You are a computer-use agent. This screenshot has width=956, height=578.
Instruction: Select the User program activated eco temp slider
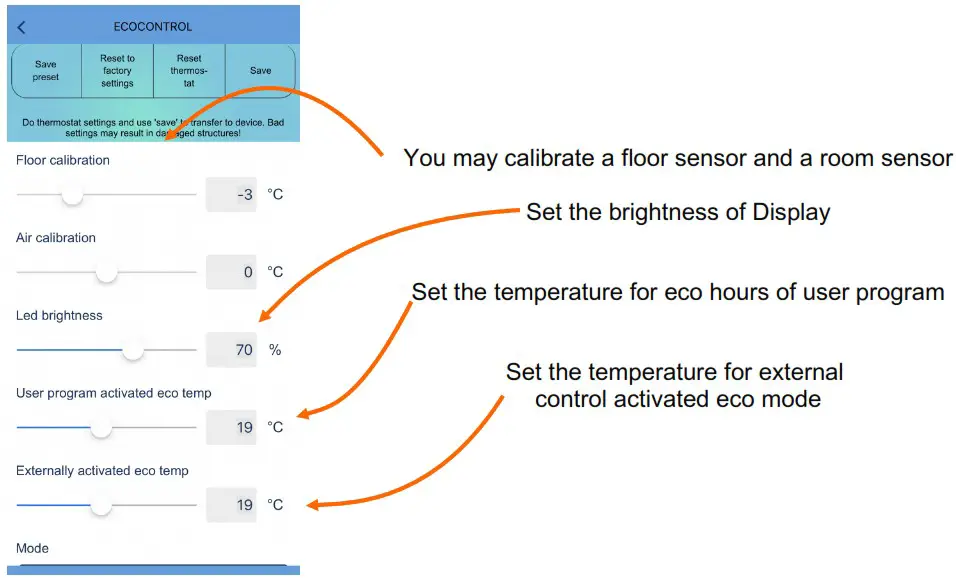(x=102, y=428)
